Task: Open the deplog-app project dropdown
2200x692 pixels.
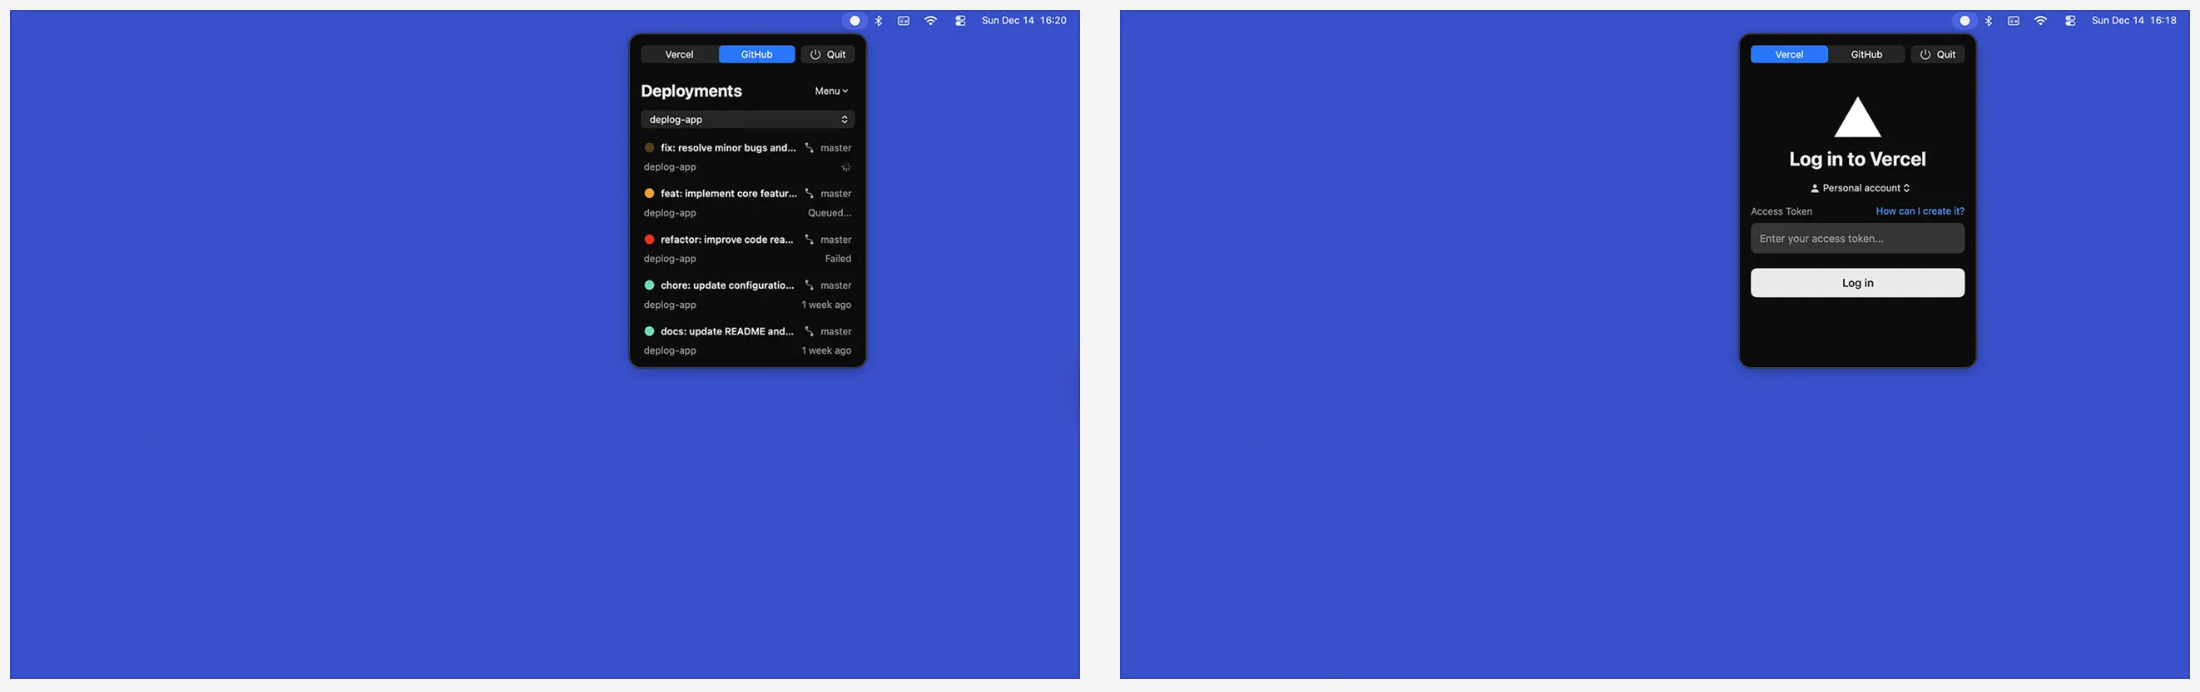Action: pos(747,120)
